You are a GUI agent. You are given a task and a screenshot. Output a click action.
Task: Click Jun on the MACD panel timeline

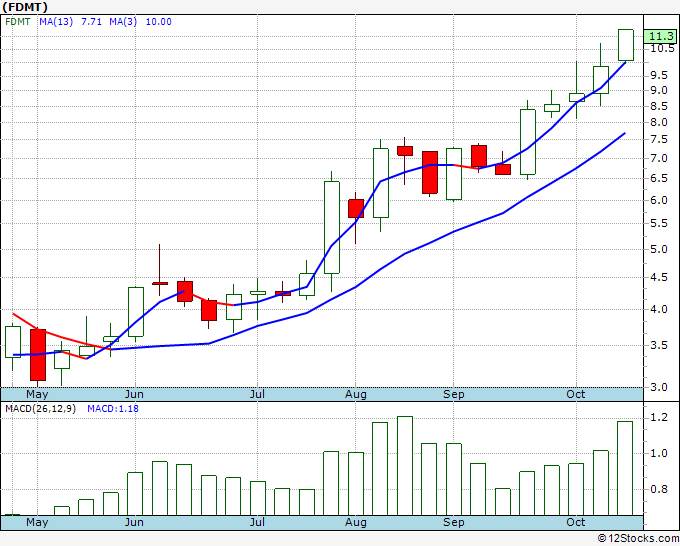[x=134, y=522]
